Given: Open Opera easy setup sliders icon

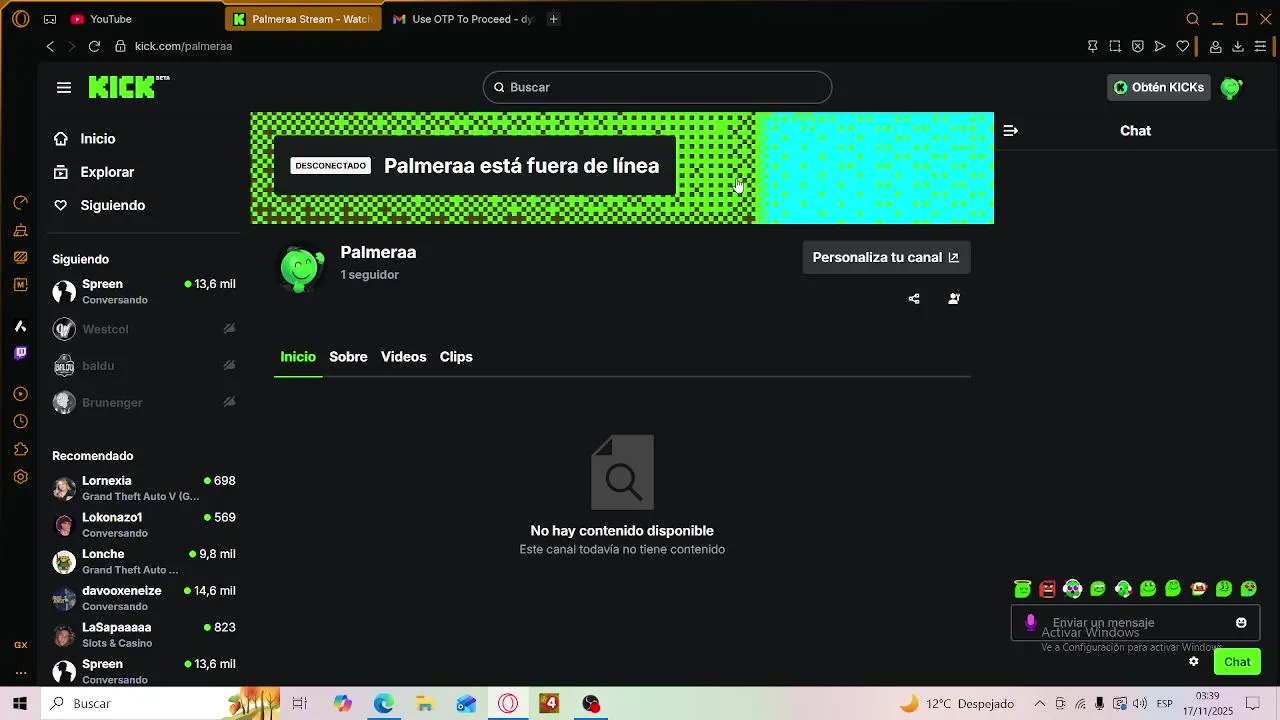Looking at the screenshot, I should [x=1260, y=46].
